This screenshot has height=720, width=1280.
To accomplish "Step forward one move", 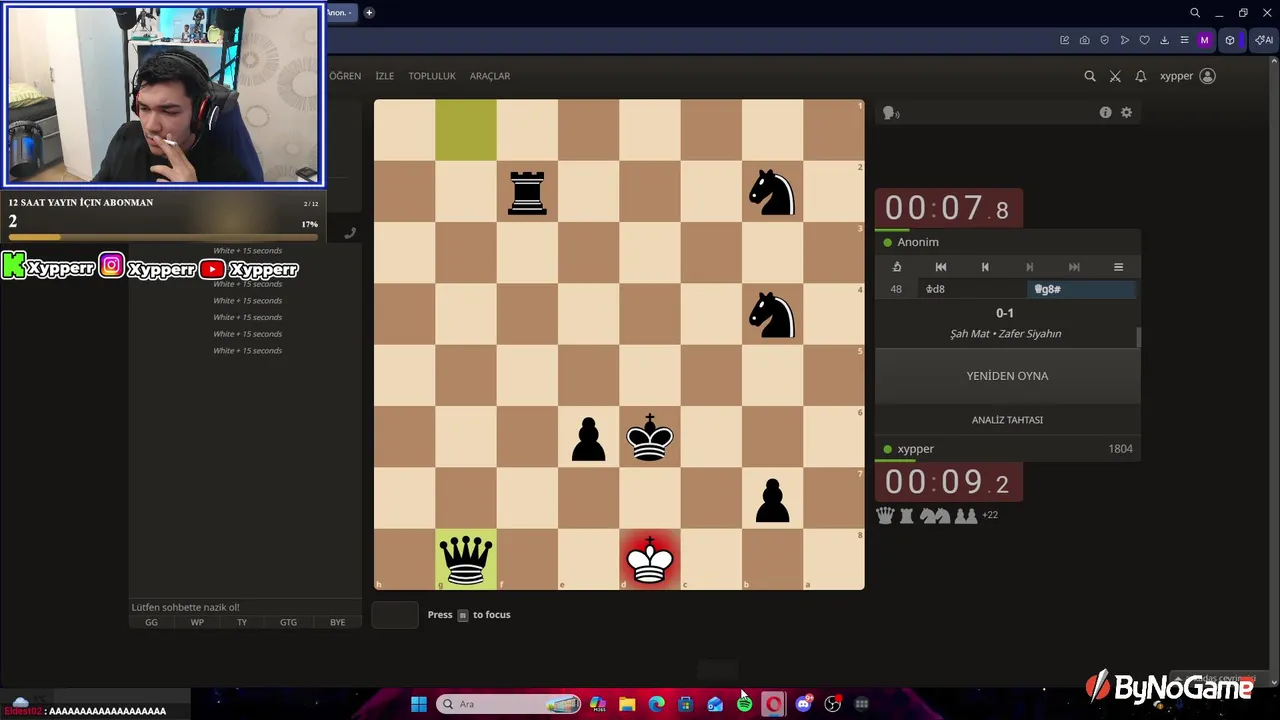I will [1030, 267].
